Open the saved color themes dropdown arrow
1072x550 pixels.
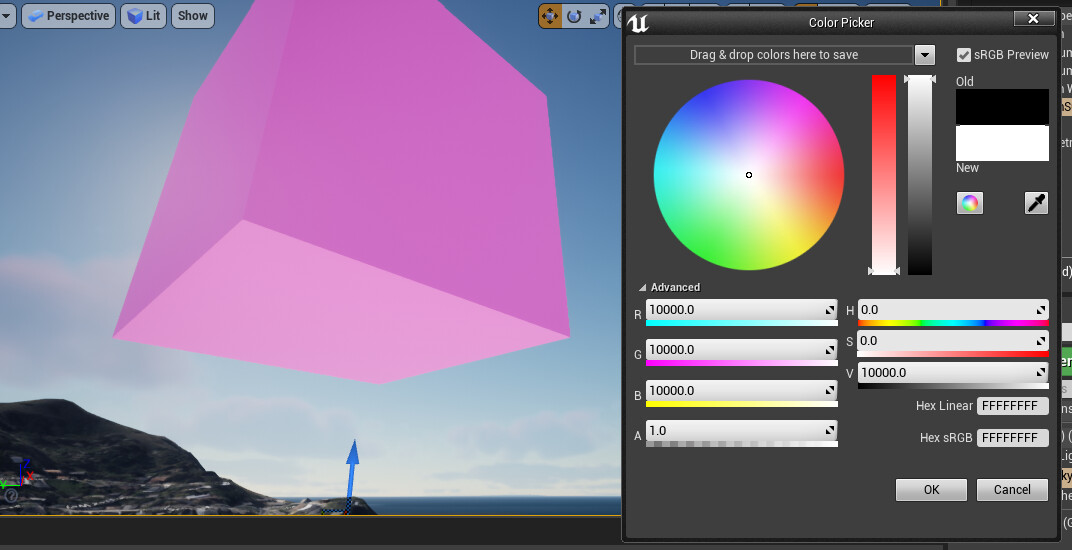(x=924, y=55)
